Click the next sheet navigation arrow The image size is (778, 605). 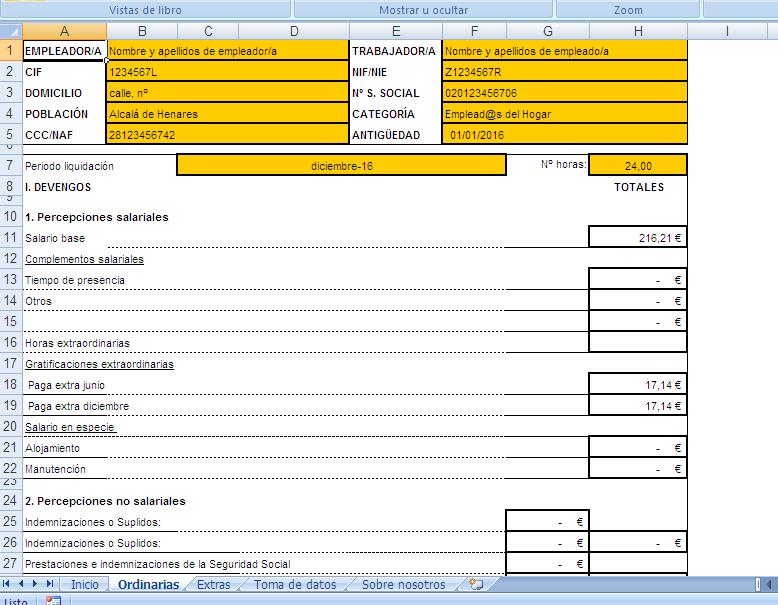(35, 584)
